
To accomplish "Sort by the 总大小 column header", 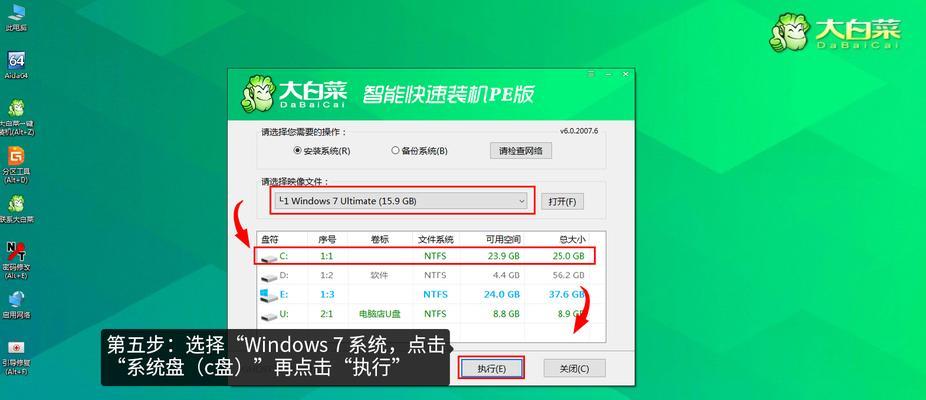I will pyautogui.click(x=572, y=239).
